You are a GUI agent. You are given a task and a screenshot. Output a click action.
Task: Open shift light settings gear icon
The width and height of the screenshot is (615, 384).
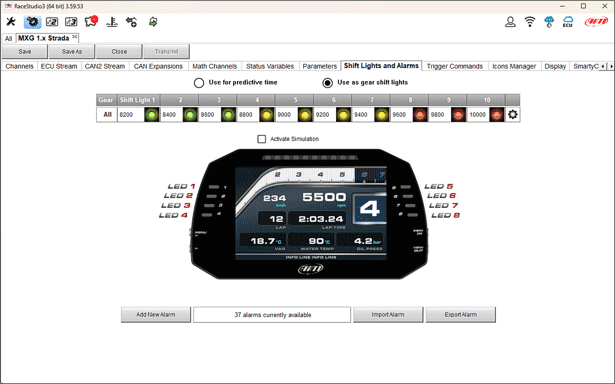513,115
